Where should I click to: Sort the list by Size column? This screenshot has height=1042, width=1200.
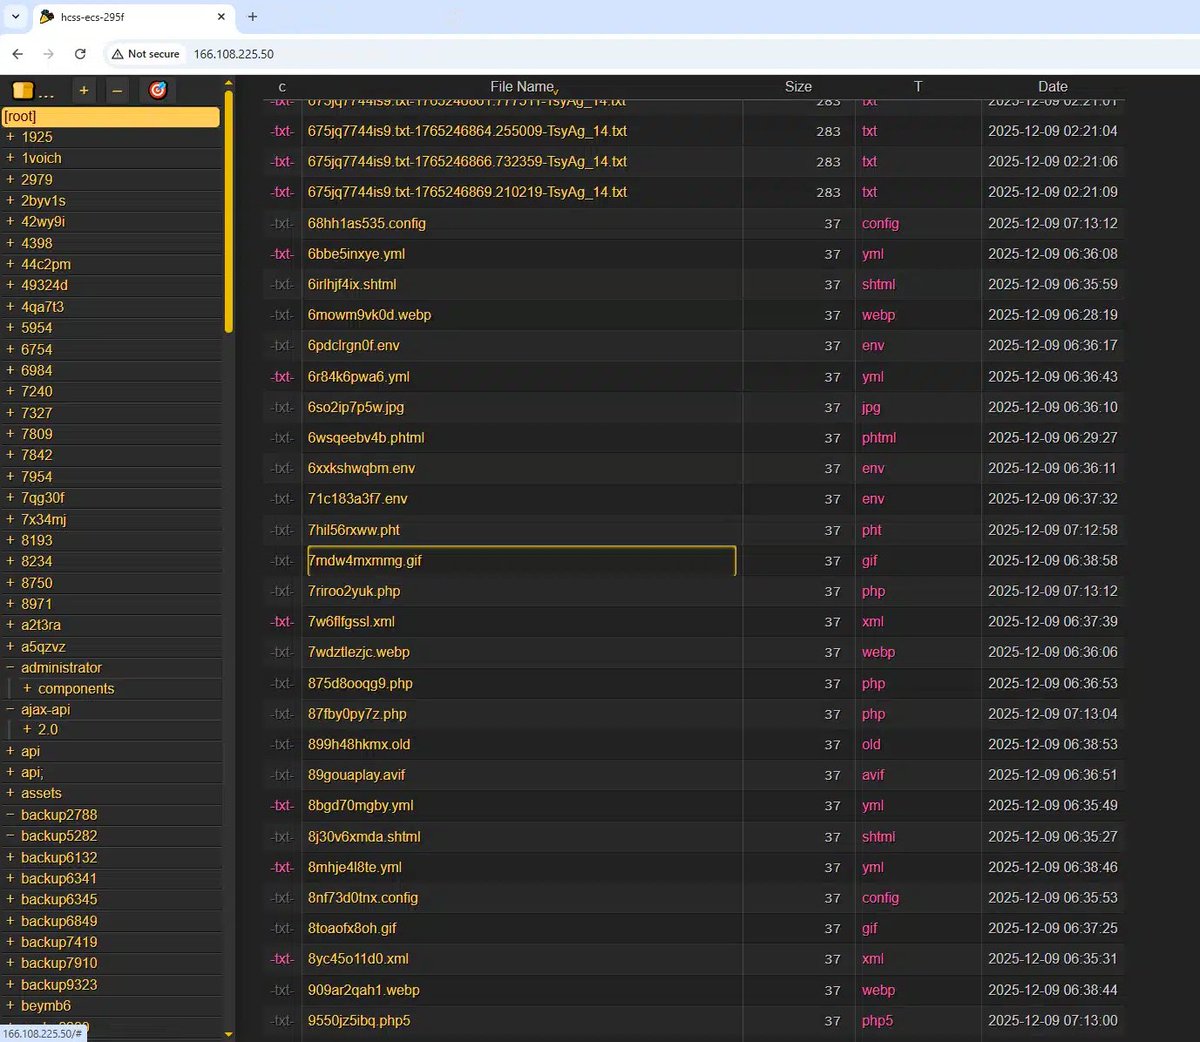(798, 87)
